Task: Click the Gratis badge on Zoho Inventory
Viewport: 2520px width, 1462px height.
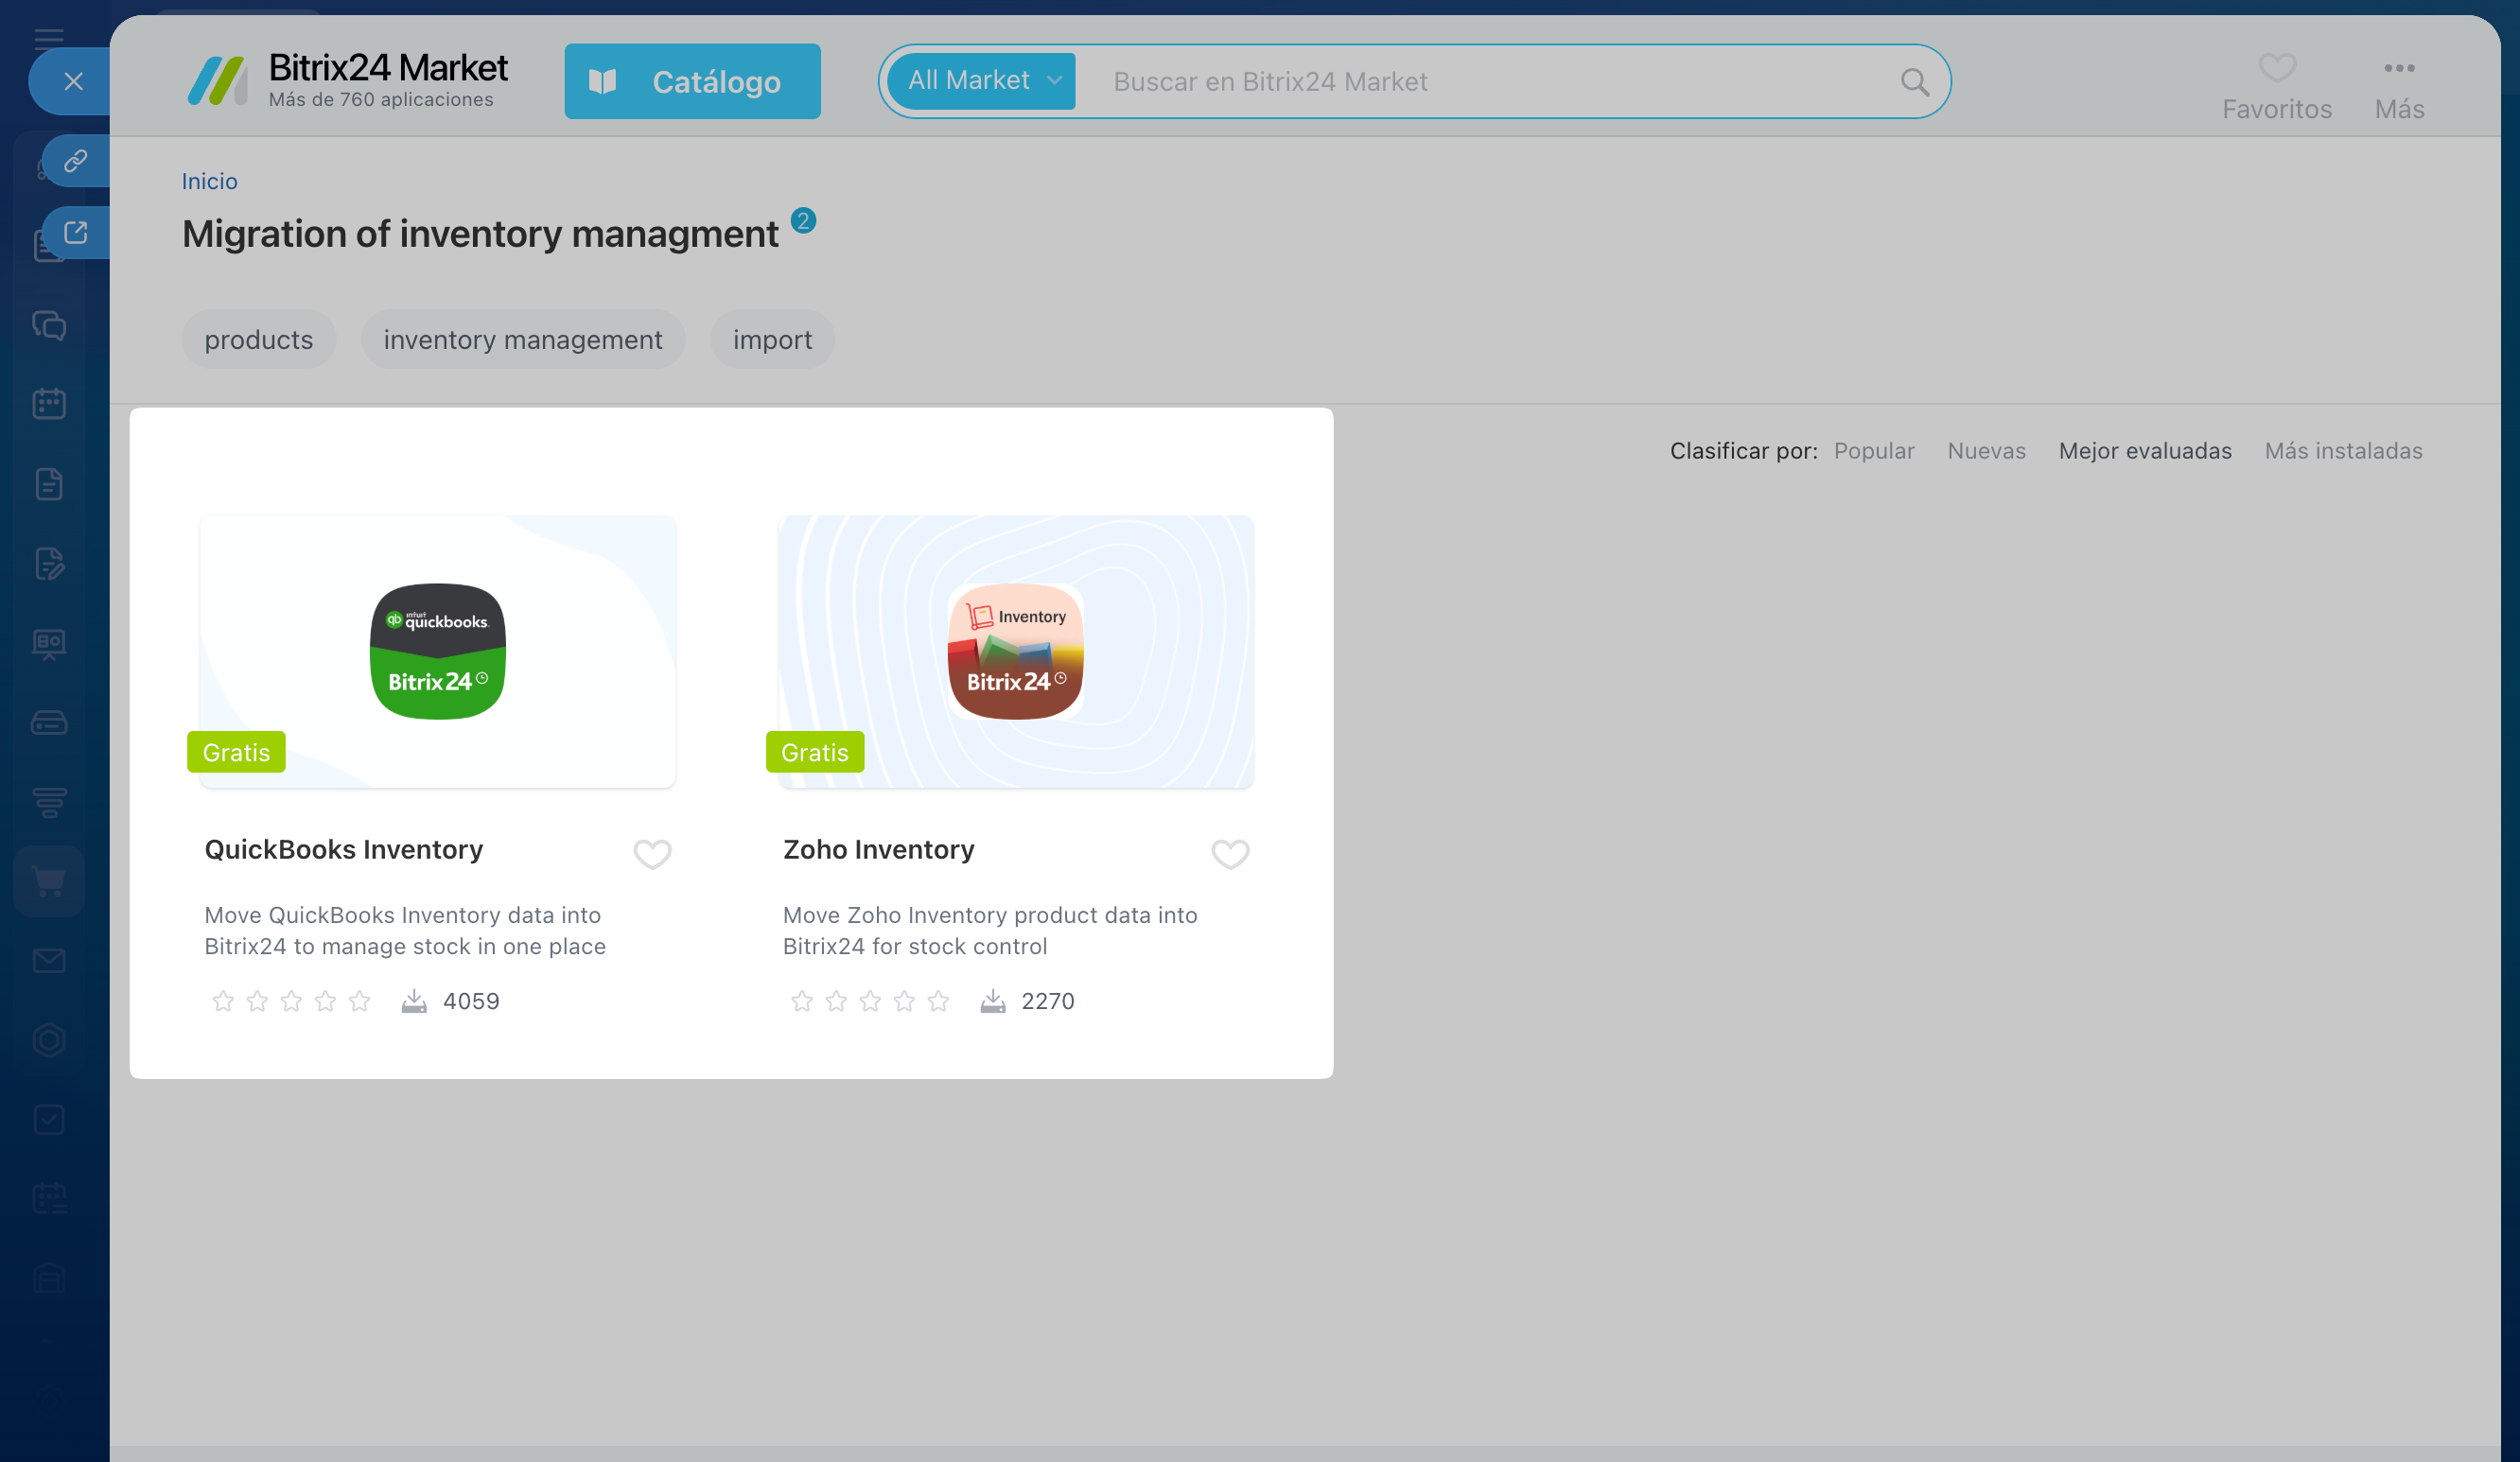Action: [x=815, y=752]
